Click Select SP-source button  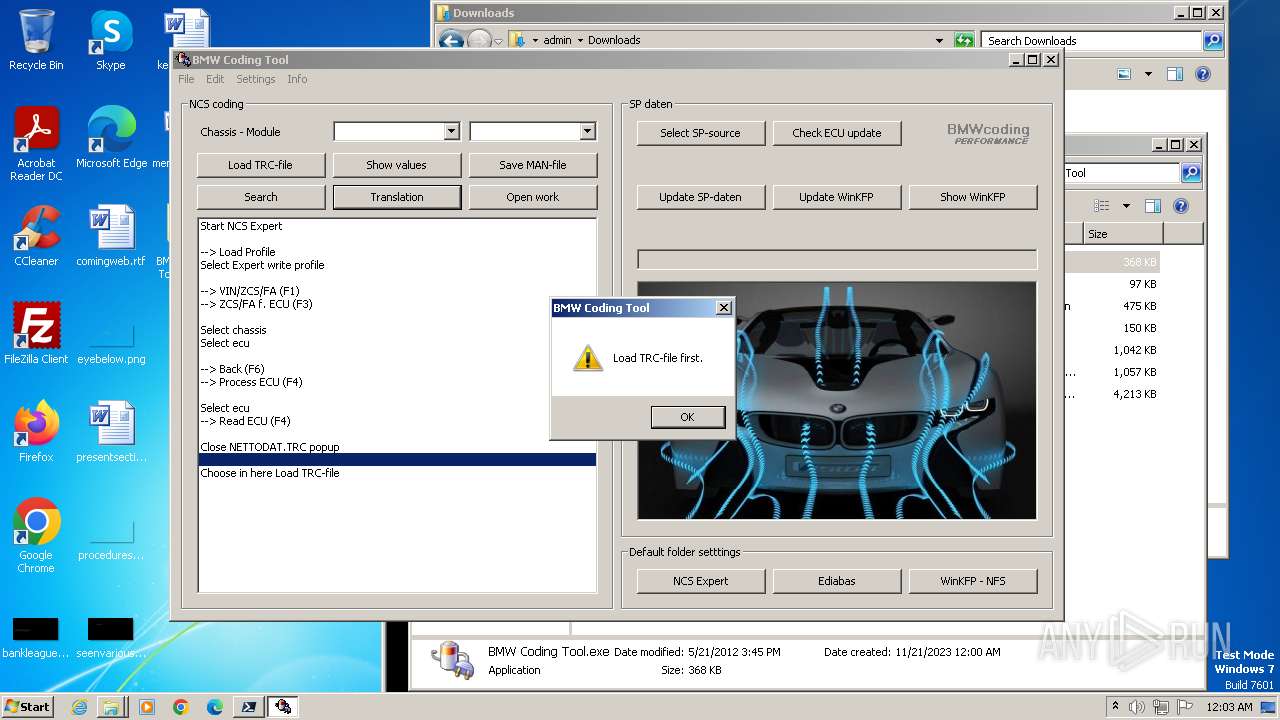701,133
